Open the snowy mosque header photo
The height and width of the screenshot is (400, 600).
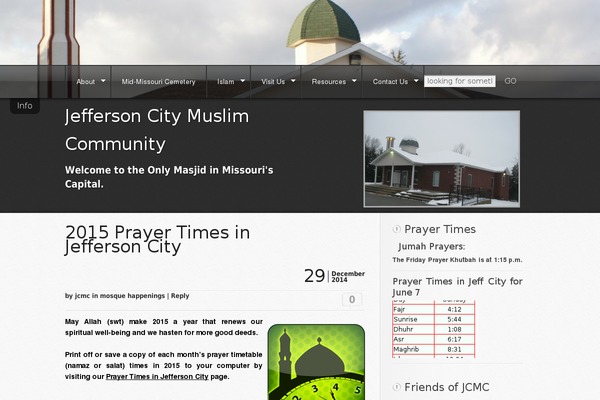click(442, 159)
